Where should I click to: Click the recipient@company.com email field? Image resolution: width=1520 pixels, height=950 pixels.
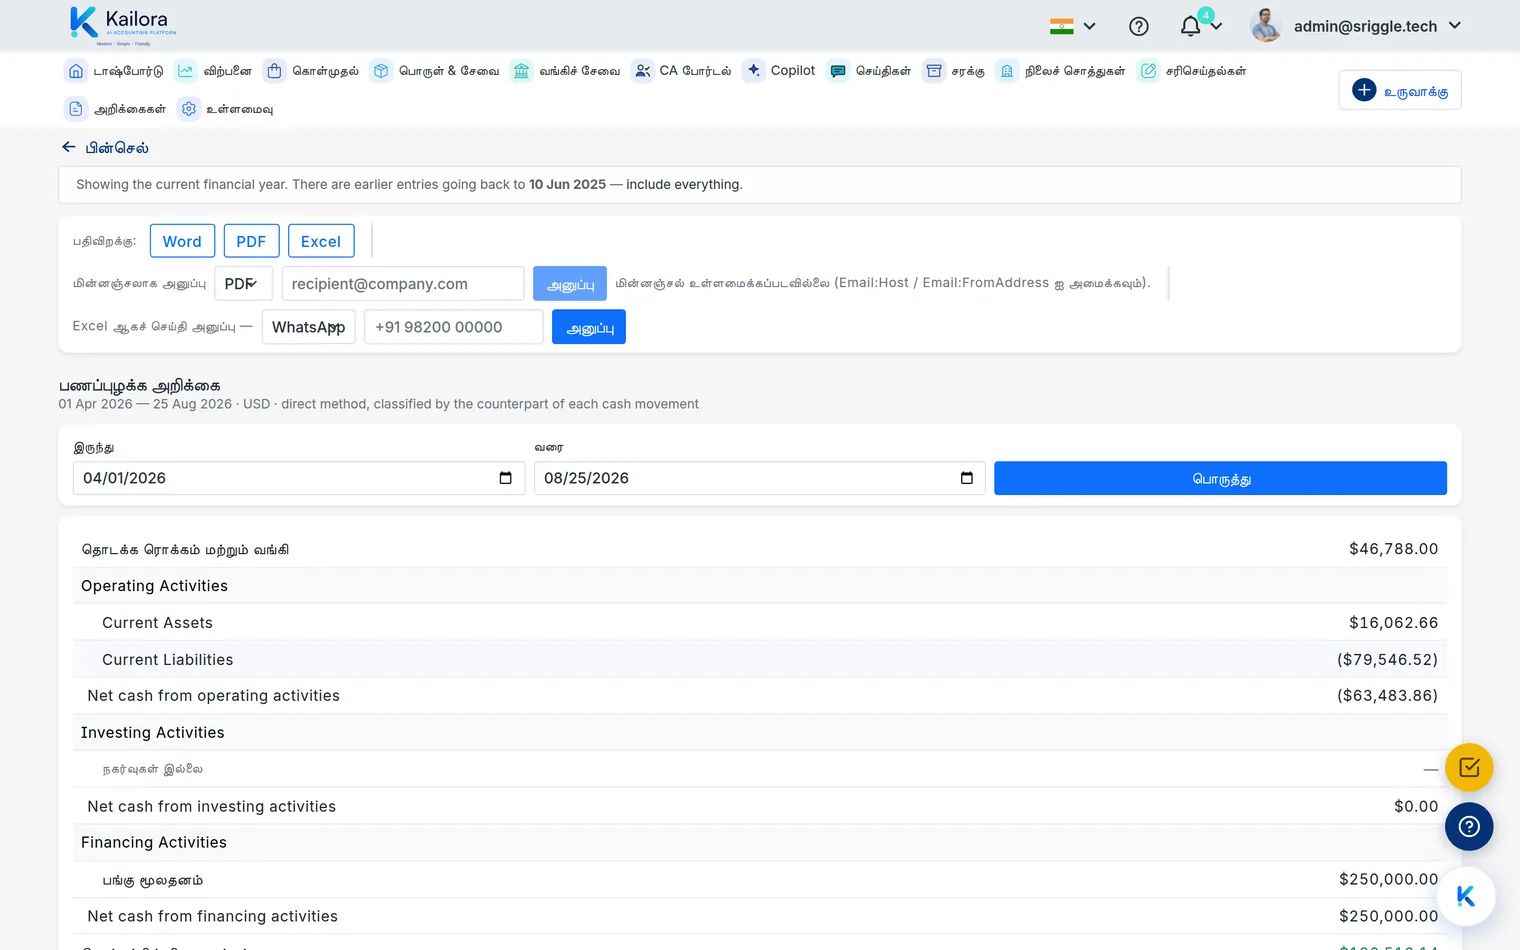pyautogui.click(x=403, y=284)
